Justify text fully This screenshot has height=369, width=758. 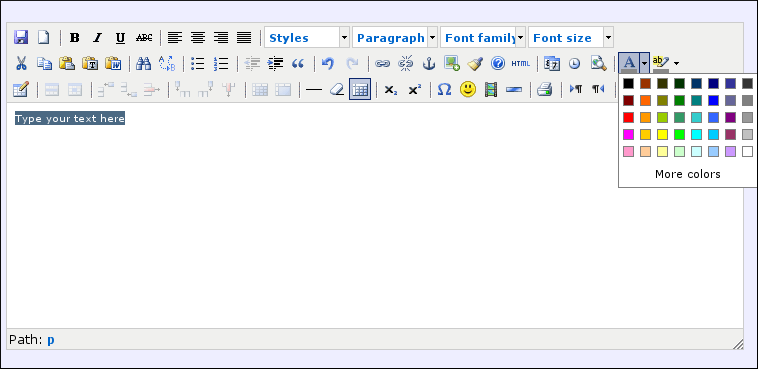click(244, 37)
